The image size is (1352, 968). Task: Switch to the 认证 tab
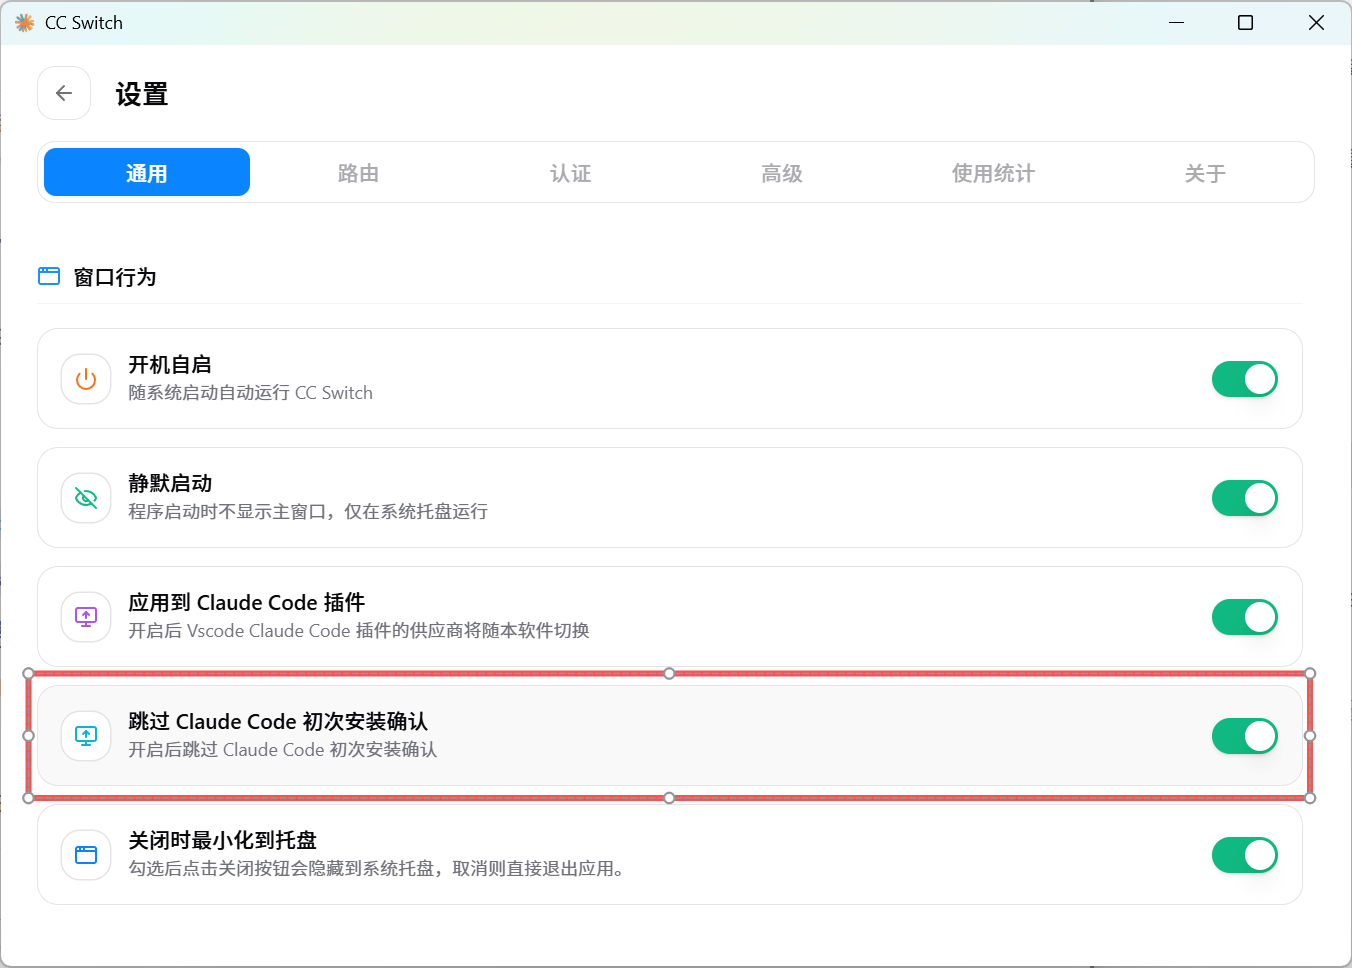570,173
